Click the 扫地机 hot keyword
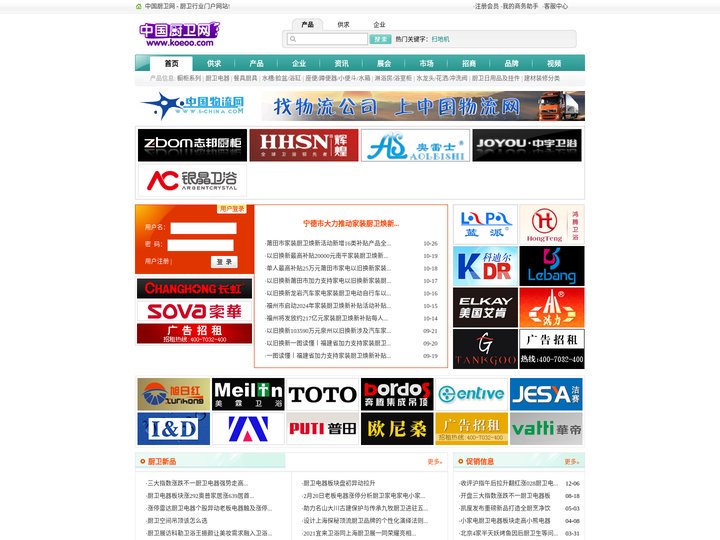Viewport: 720px width, 540px height. [440, 39]
